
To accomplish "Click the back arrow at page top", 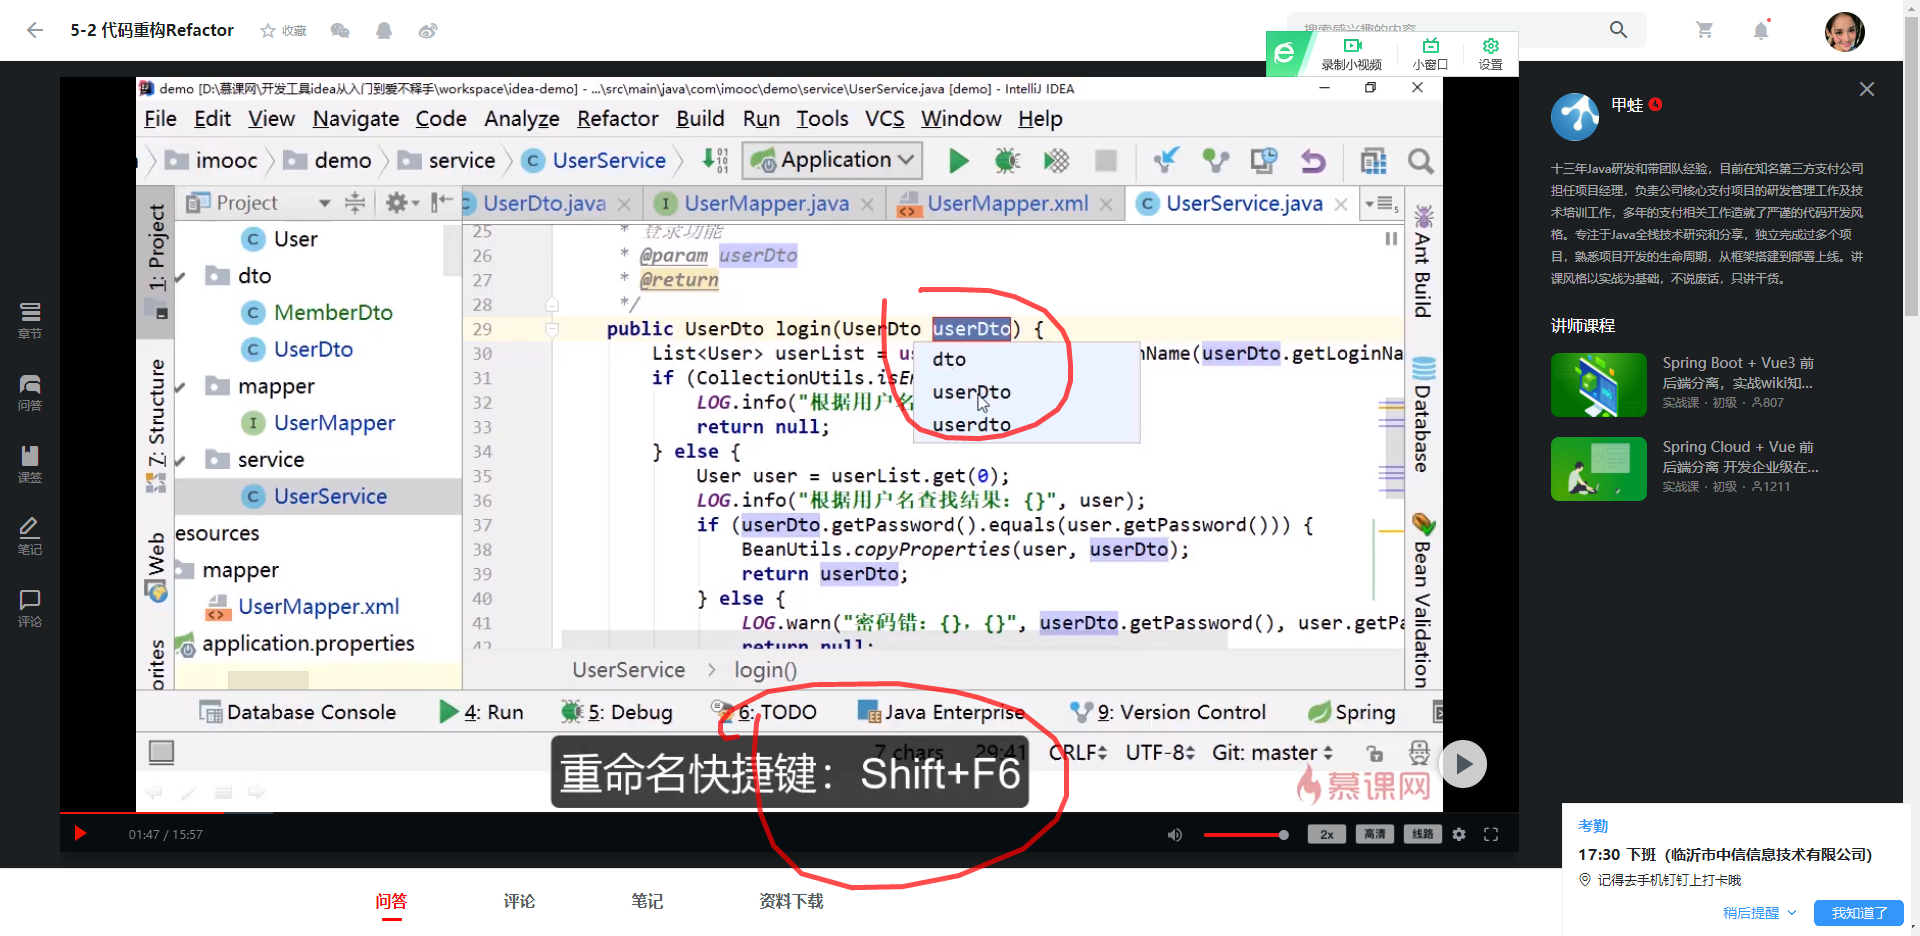I will (35, 30).
